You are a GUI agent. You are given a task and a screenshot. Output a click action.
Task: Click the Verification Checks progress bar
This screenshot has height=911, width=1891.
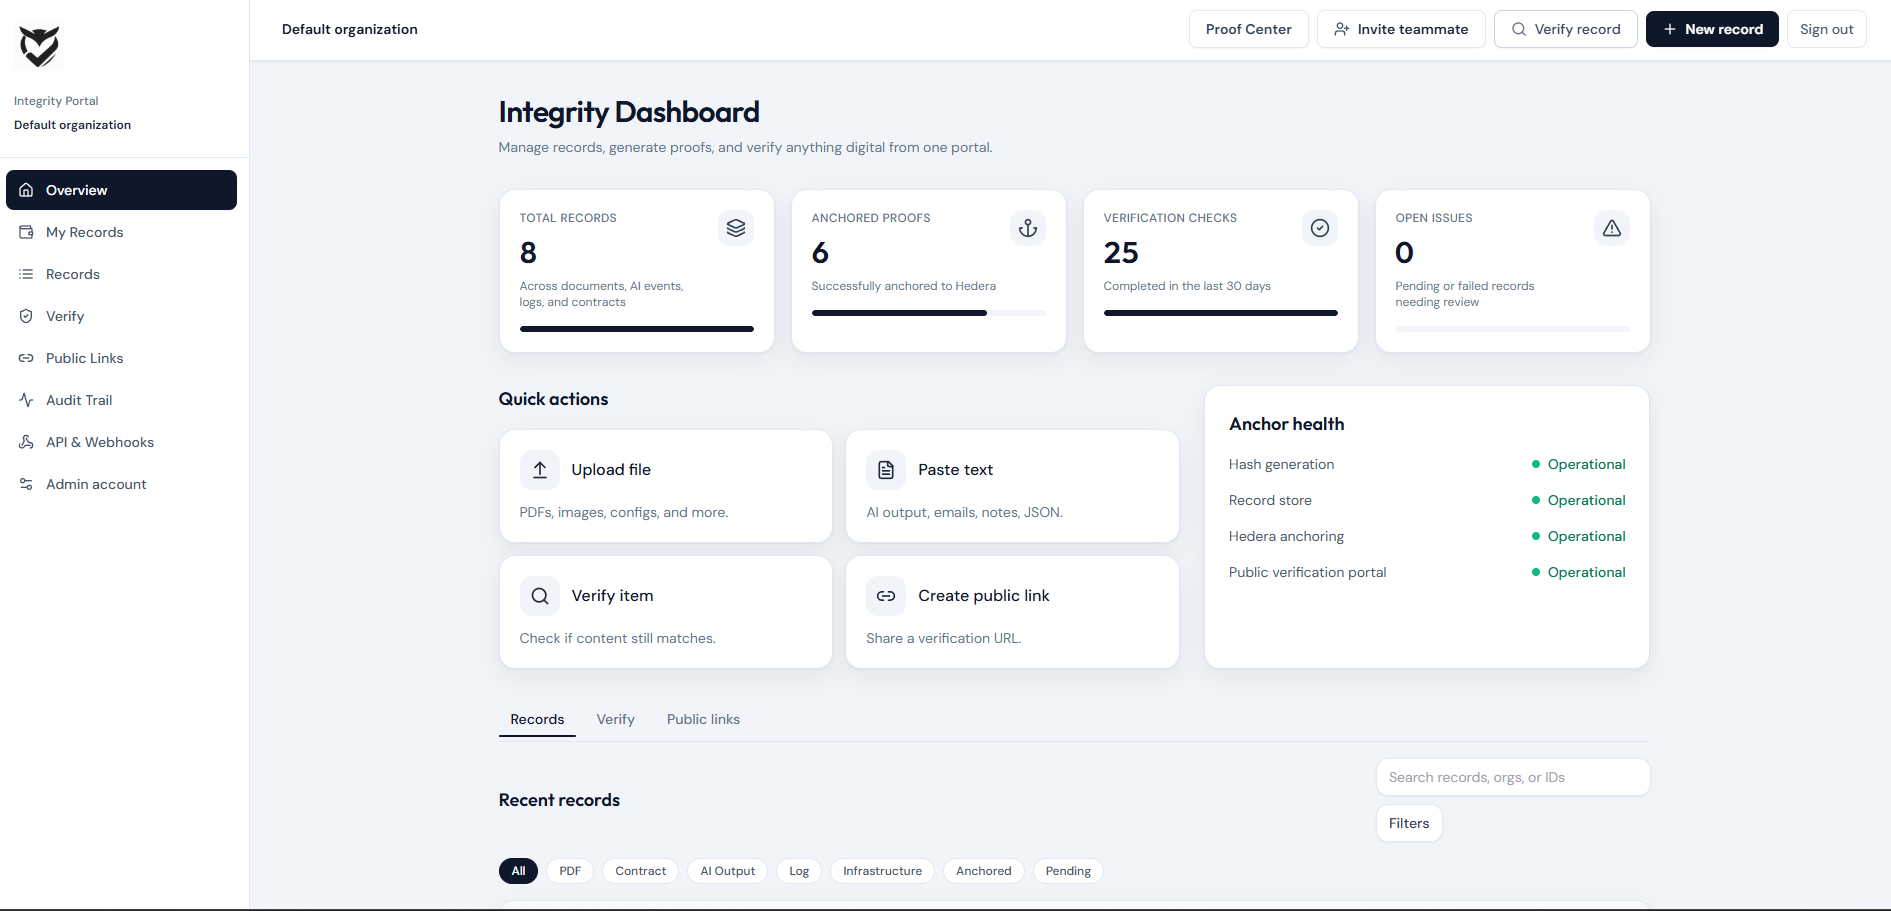coord(1220,313)
